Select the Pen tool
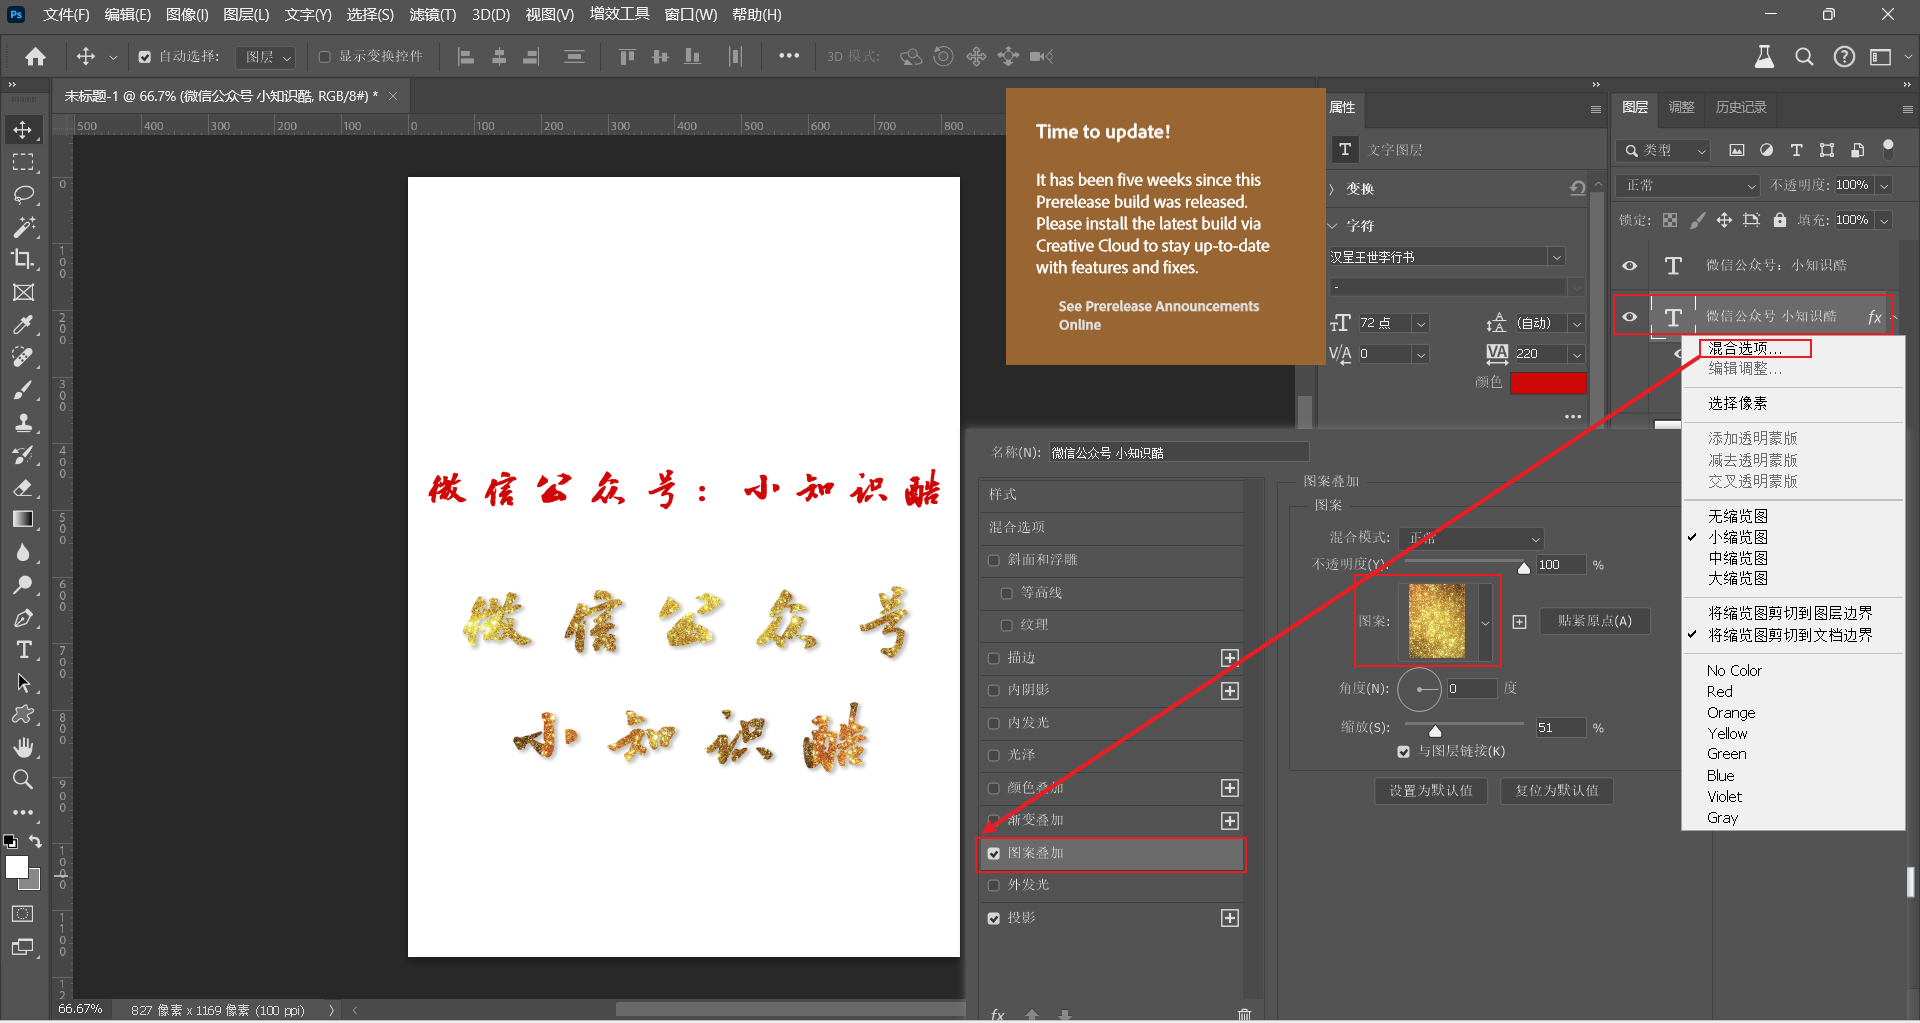 tap(23, 618)
